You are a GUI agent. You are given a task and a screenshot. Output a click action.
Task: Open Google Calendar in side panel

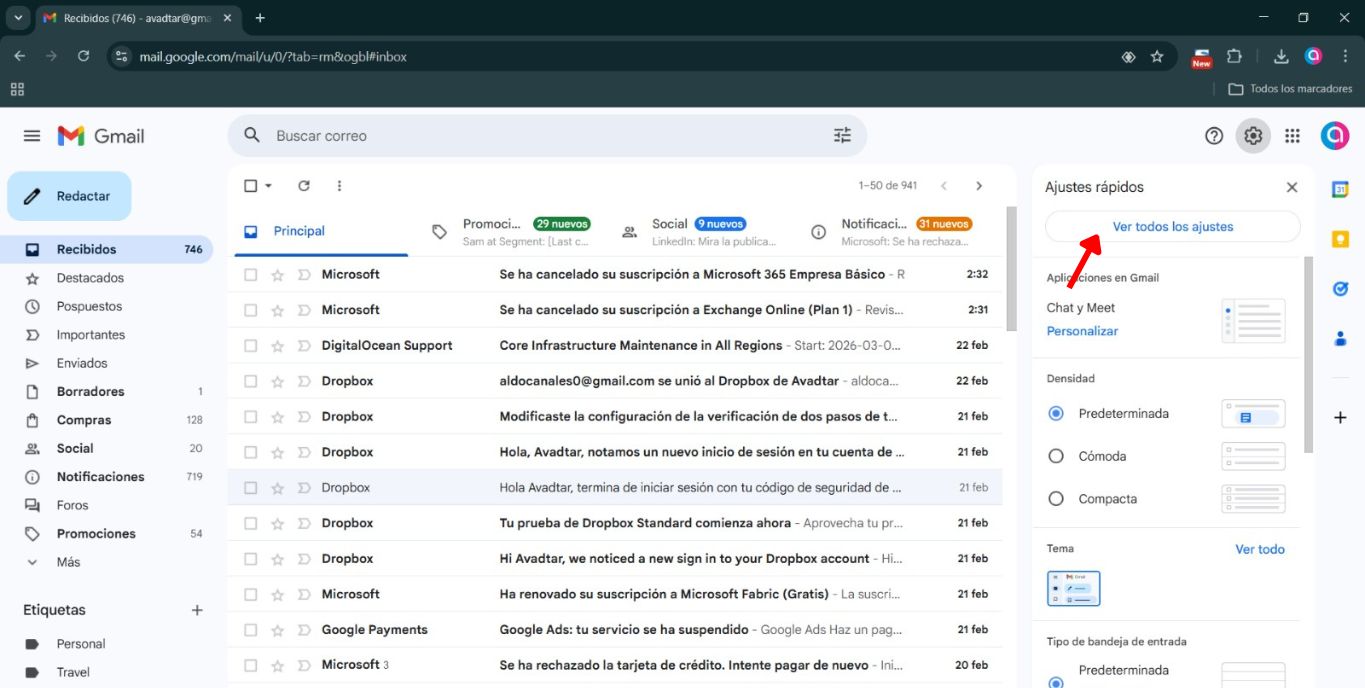pyautogui.click(x=1340, y=190)
